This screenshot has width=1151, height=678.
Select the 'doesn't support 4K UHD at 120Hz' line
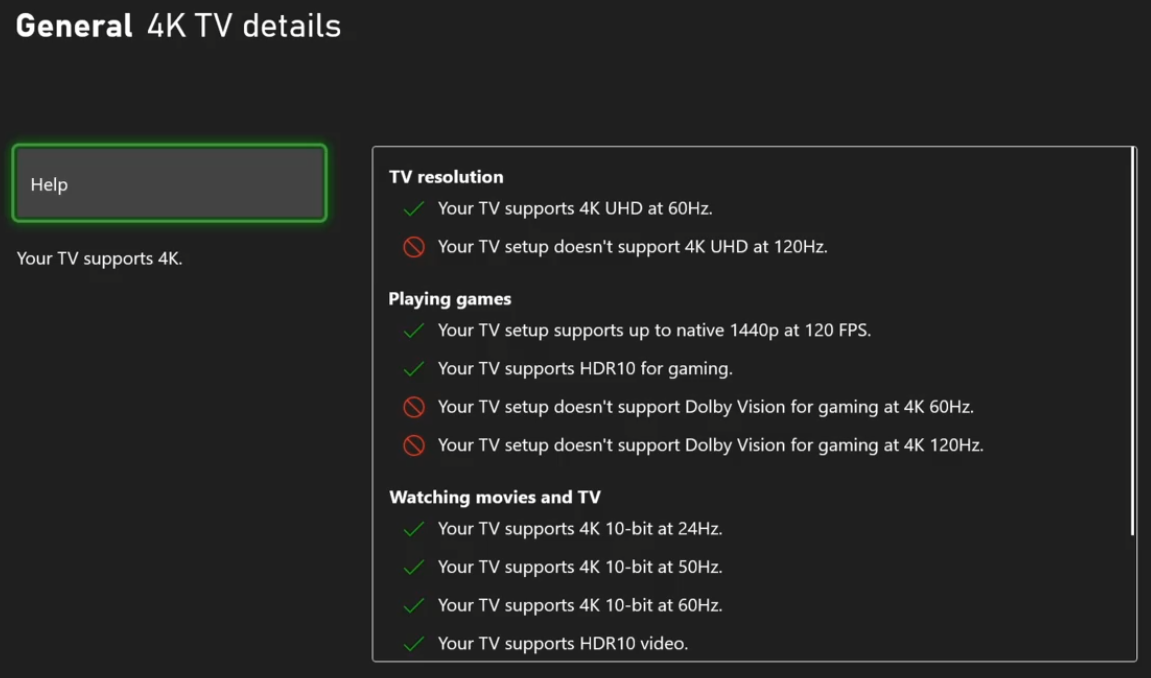(x=632, y=247)
